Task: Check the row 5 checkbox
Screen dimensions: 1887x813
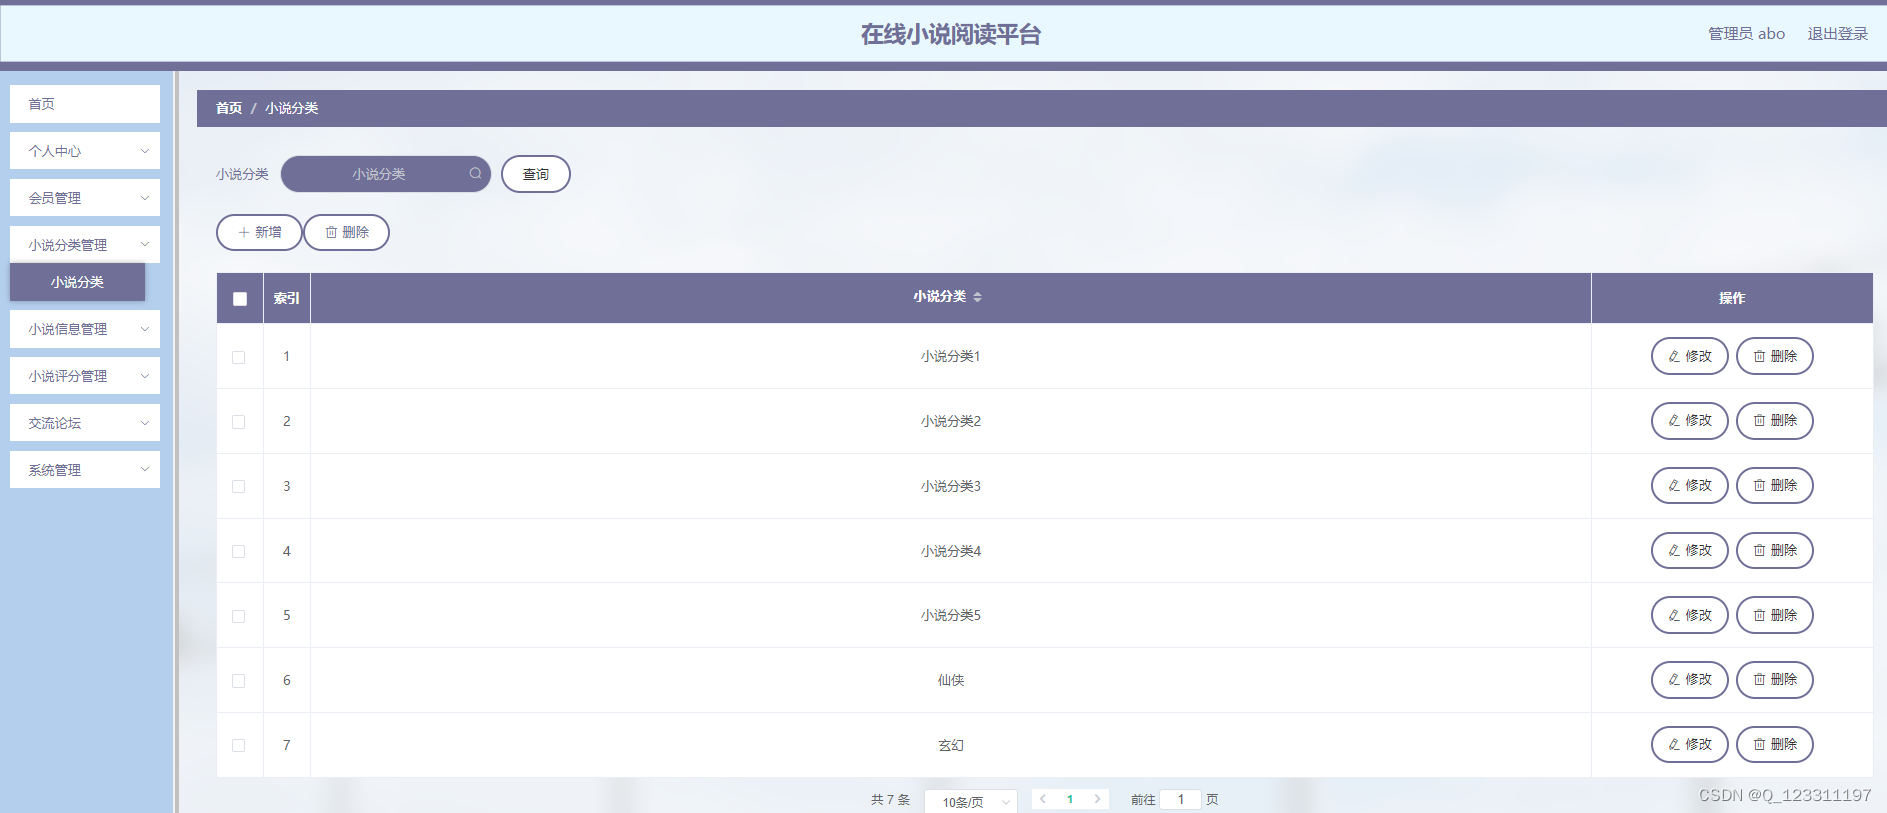Action: point(238,616)
